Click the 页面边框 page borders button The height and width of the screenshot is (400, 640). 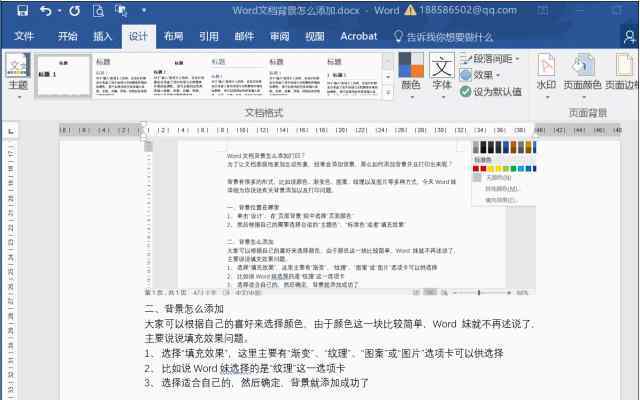click(627, 74)
